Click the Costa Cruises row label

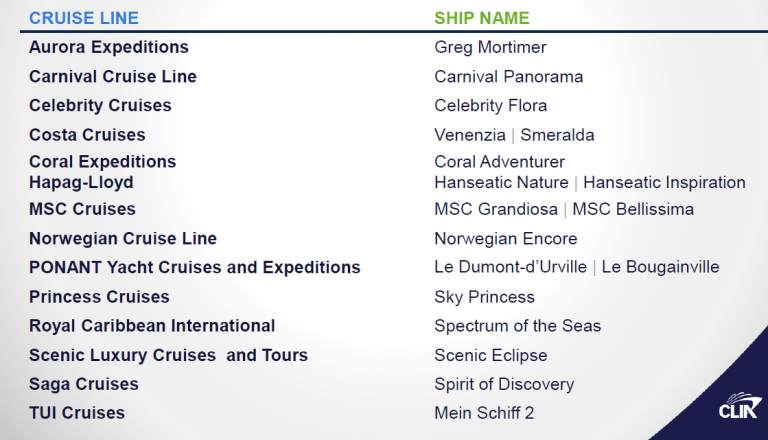coord(87,135)
